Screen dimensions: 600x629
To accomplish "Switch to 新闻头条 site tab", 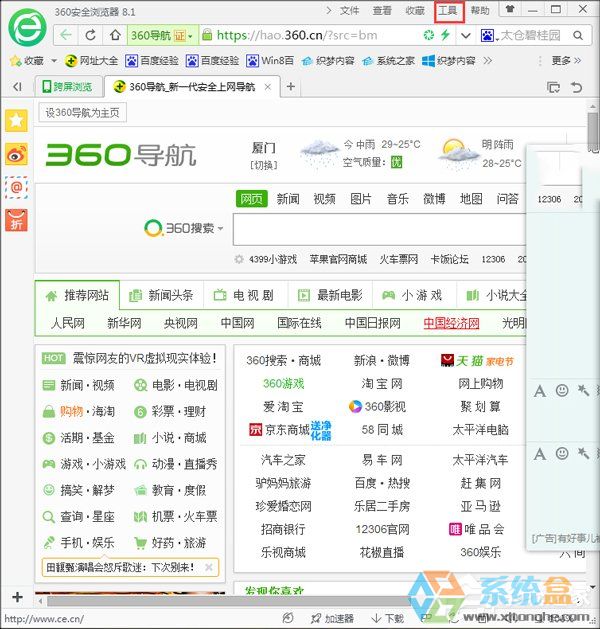I will click(162, 296).
